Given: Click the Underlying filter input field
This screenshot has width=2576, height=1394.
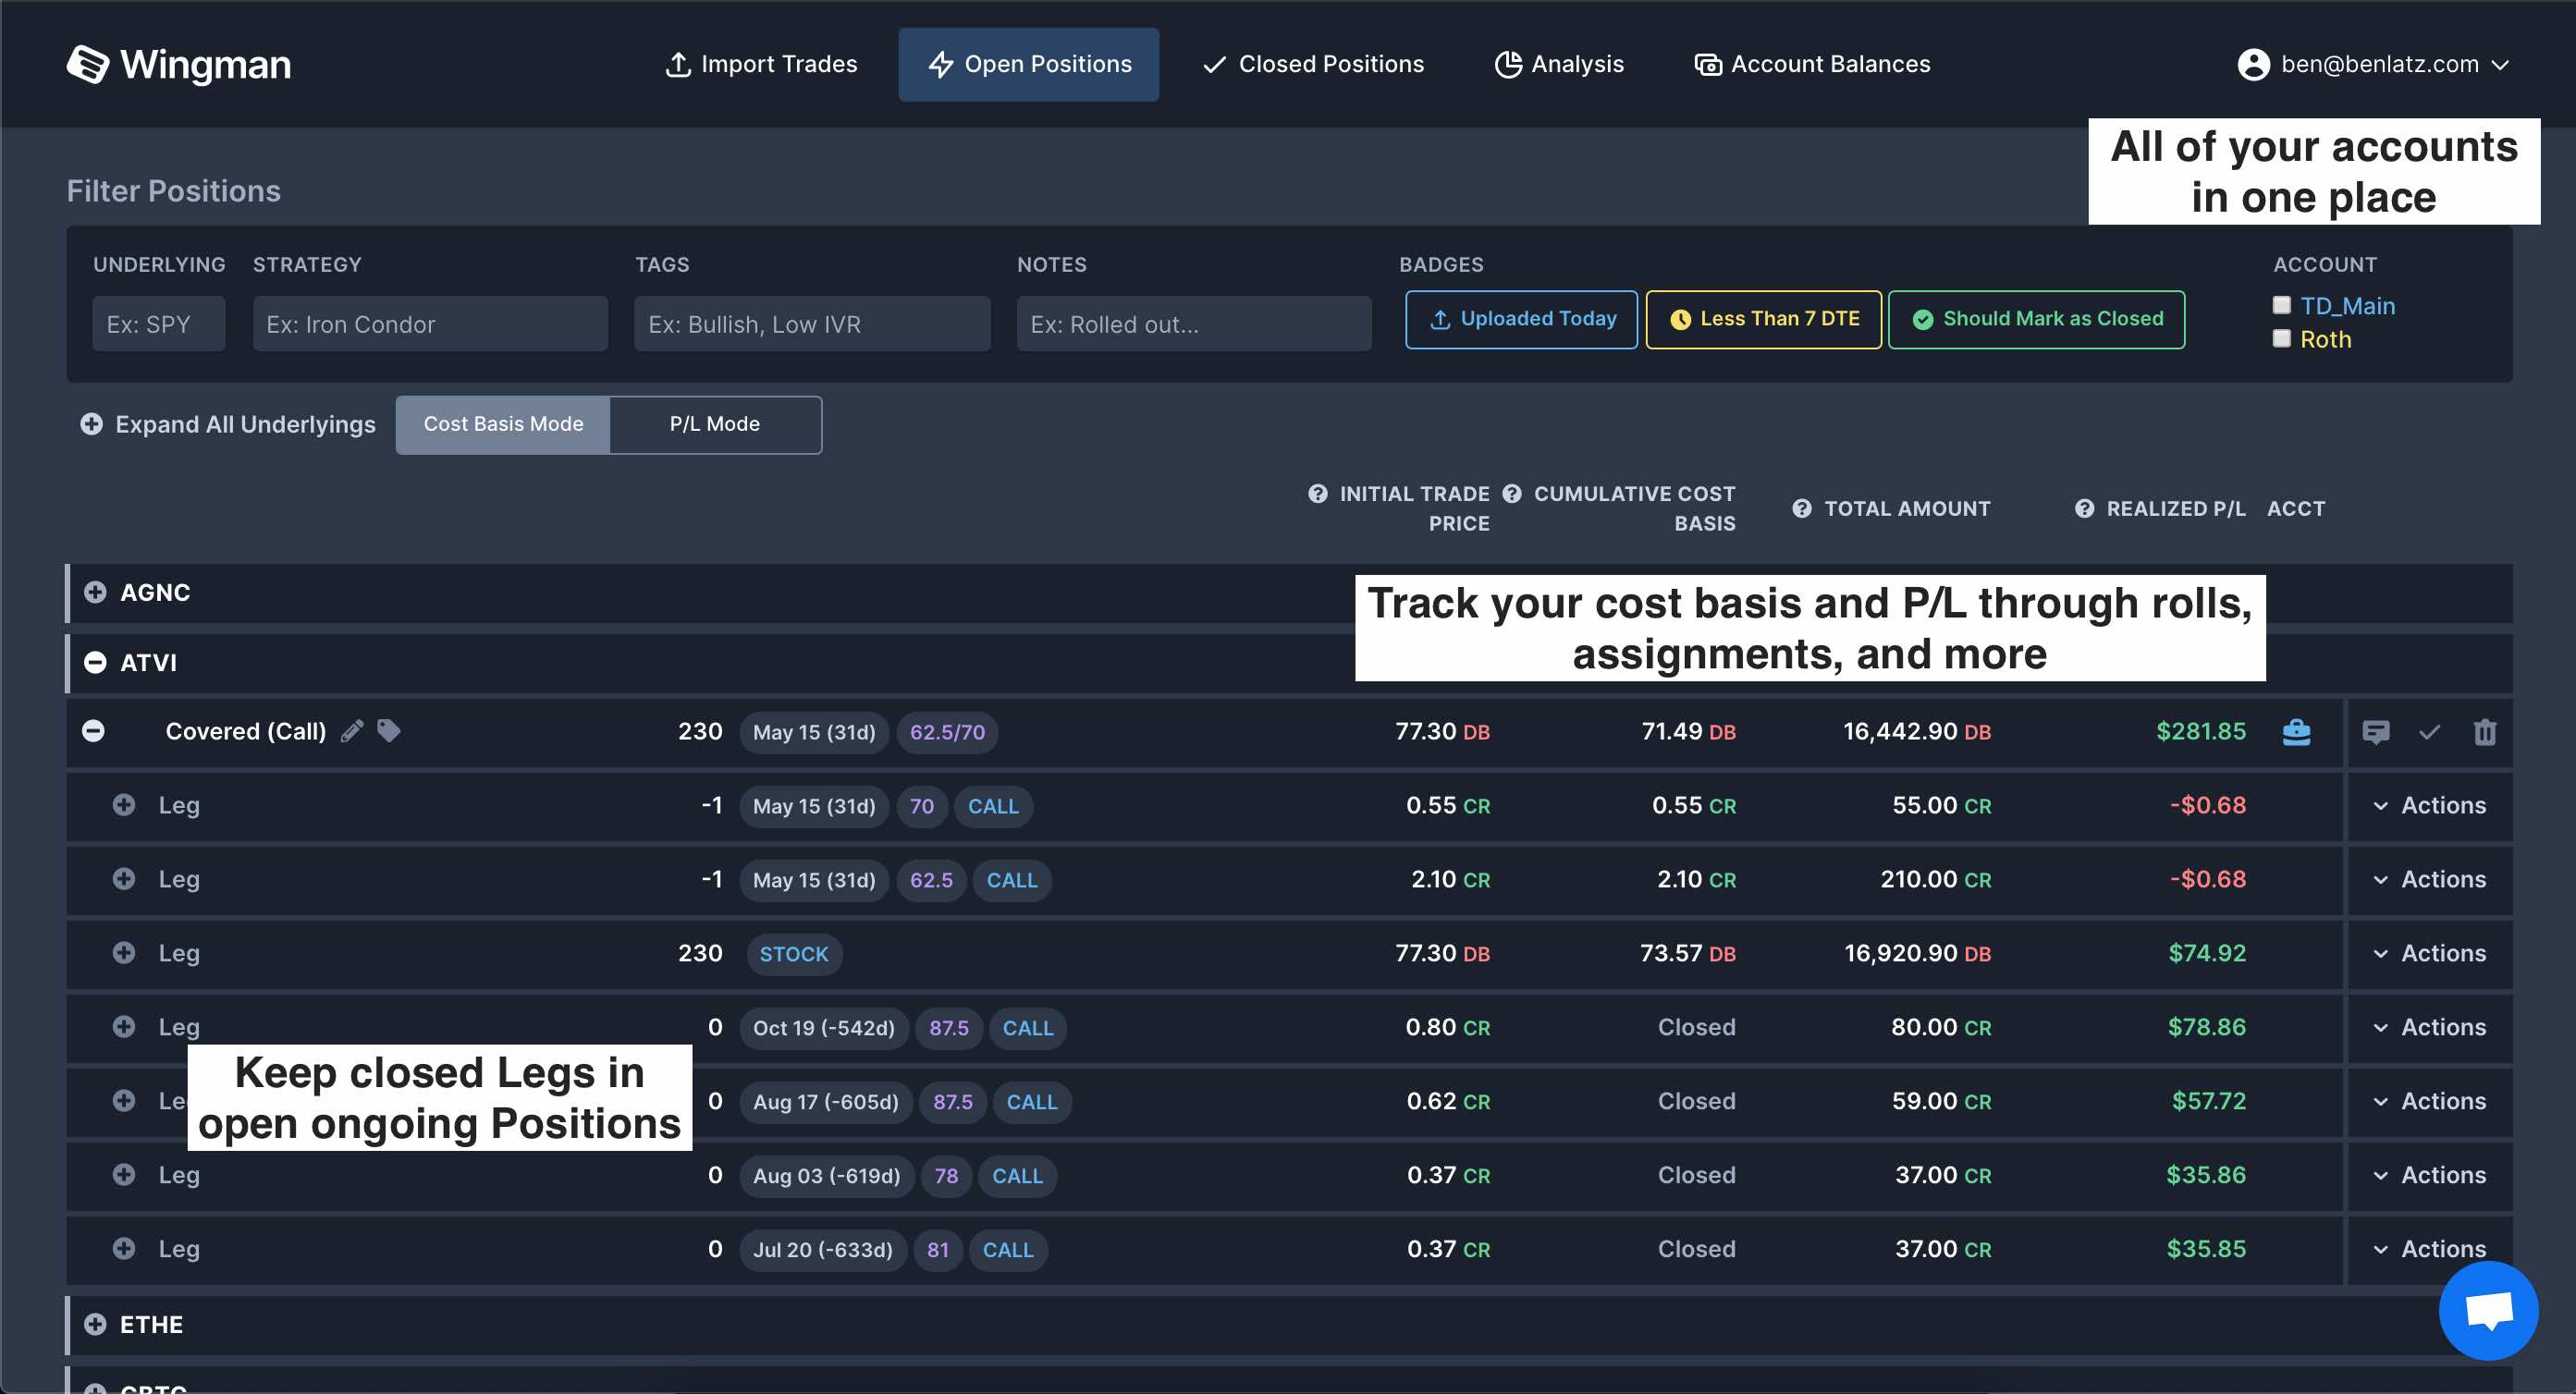Looking at the screenshot, I should [158, 324].
